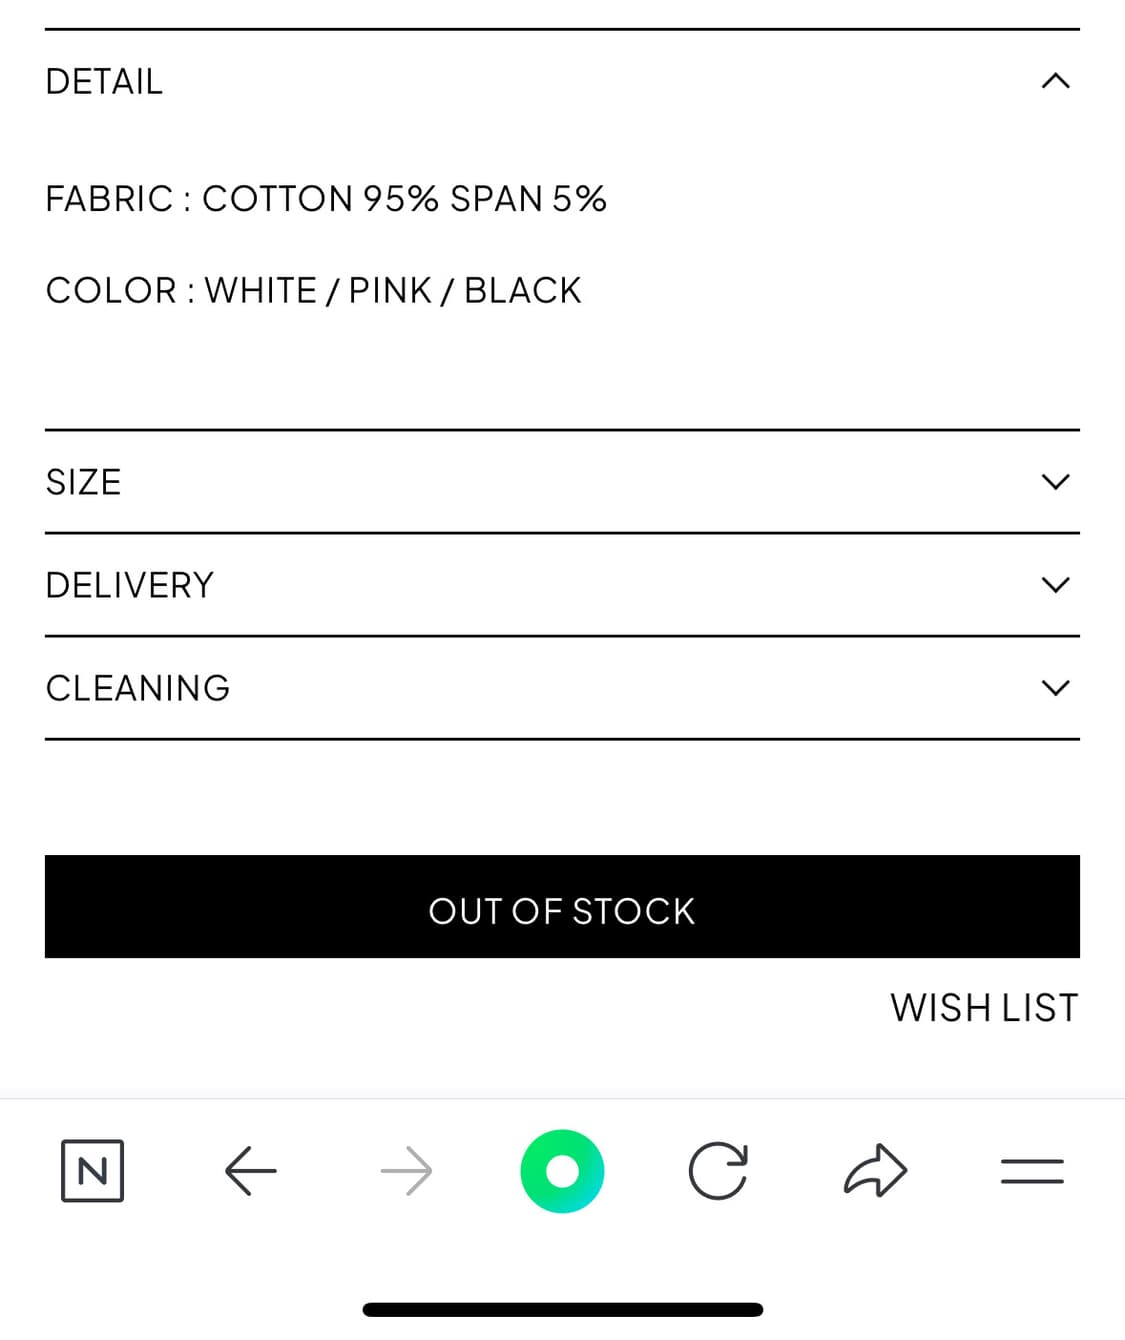Share this page using the share arrow
This screenshot has width=1125, height=1340.
pyautogui.click(x=875, y=1170)
